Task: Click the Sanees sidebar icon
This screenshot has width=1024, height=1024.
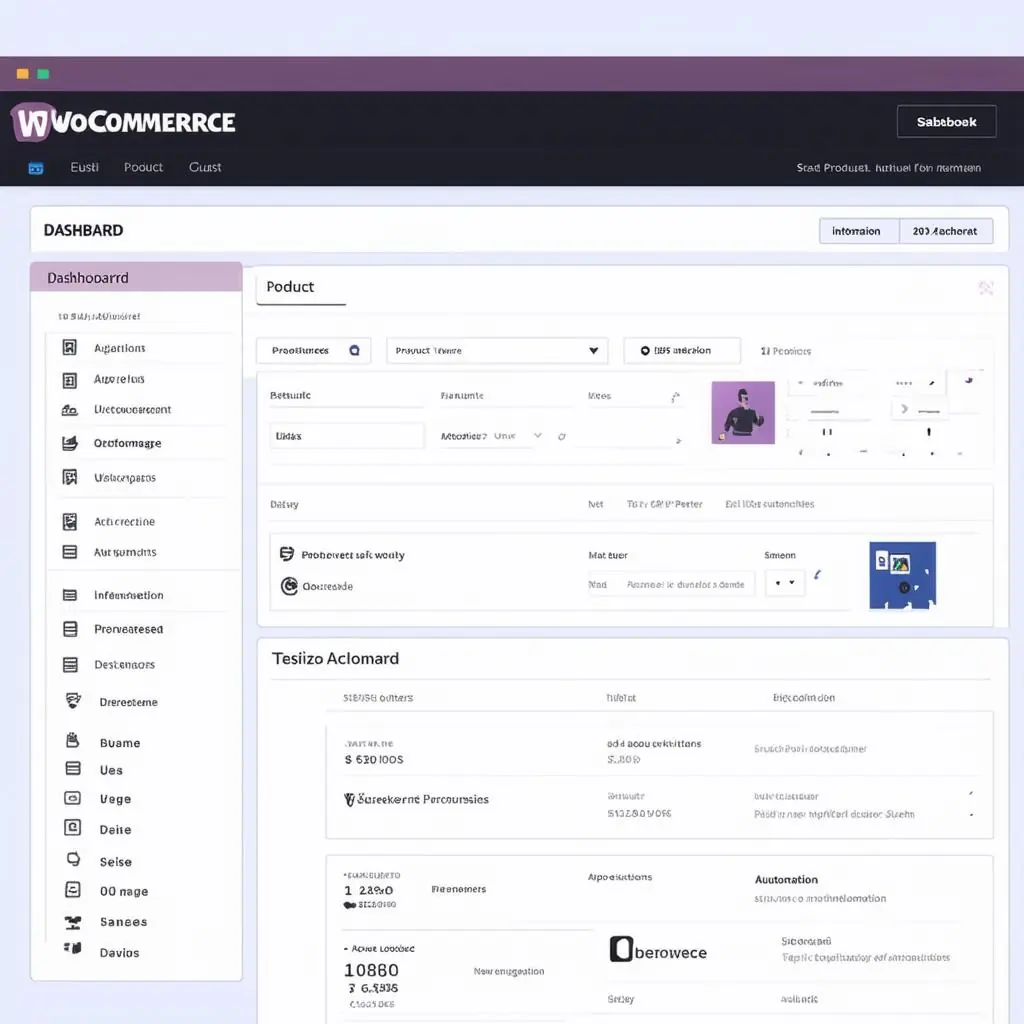Action: tap(73, 922)
